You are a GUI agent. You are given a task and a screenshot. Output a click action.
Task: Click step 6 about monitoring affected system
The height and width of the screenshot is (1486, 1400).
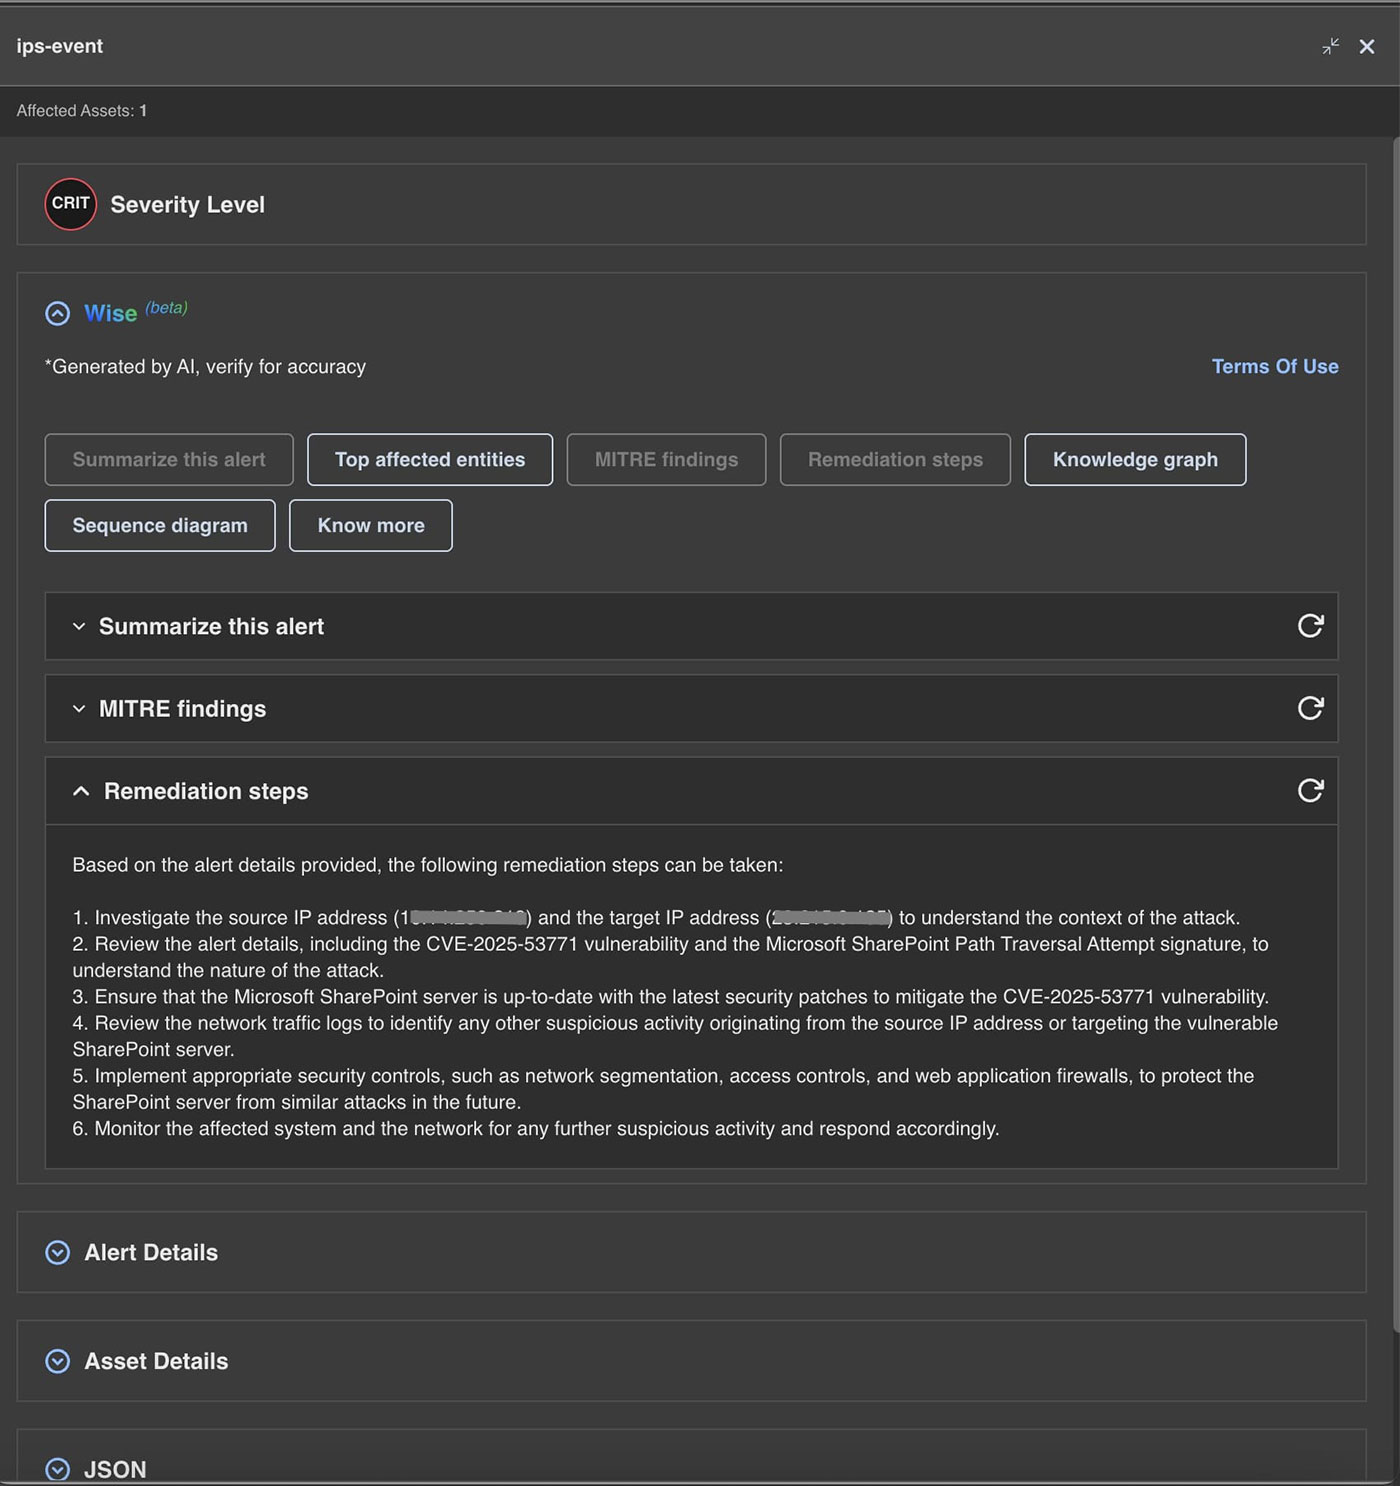(536, 1129)
